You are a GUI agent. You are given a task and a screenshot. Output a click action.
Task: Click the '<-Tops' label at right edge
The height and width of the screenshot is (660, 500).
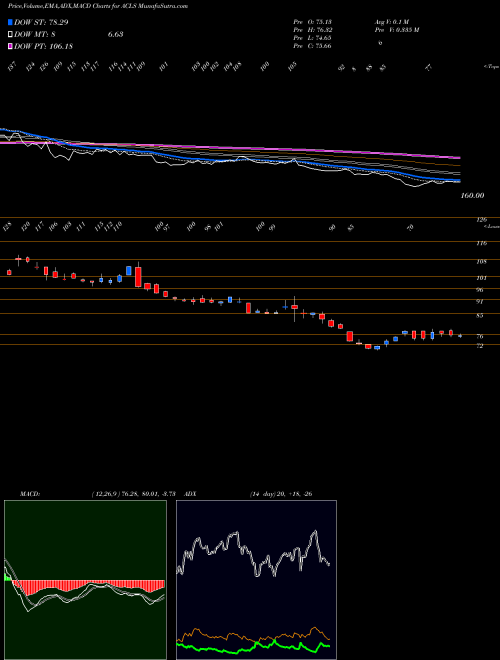click(x=491, y=67)
